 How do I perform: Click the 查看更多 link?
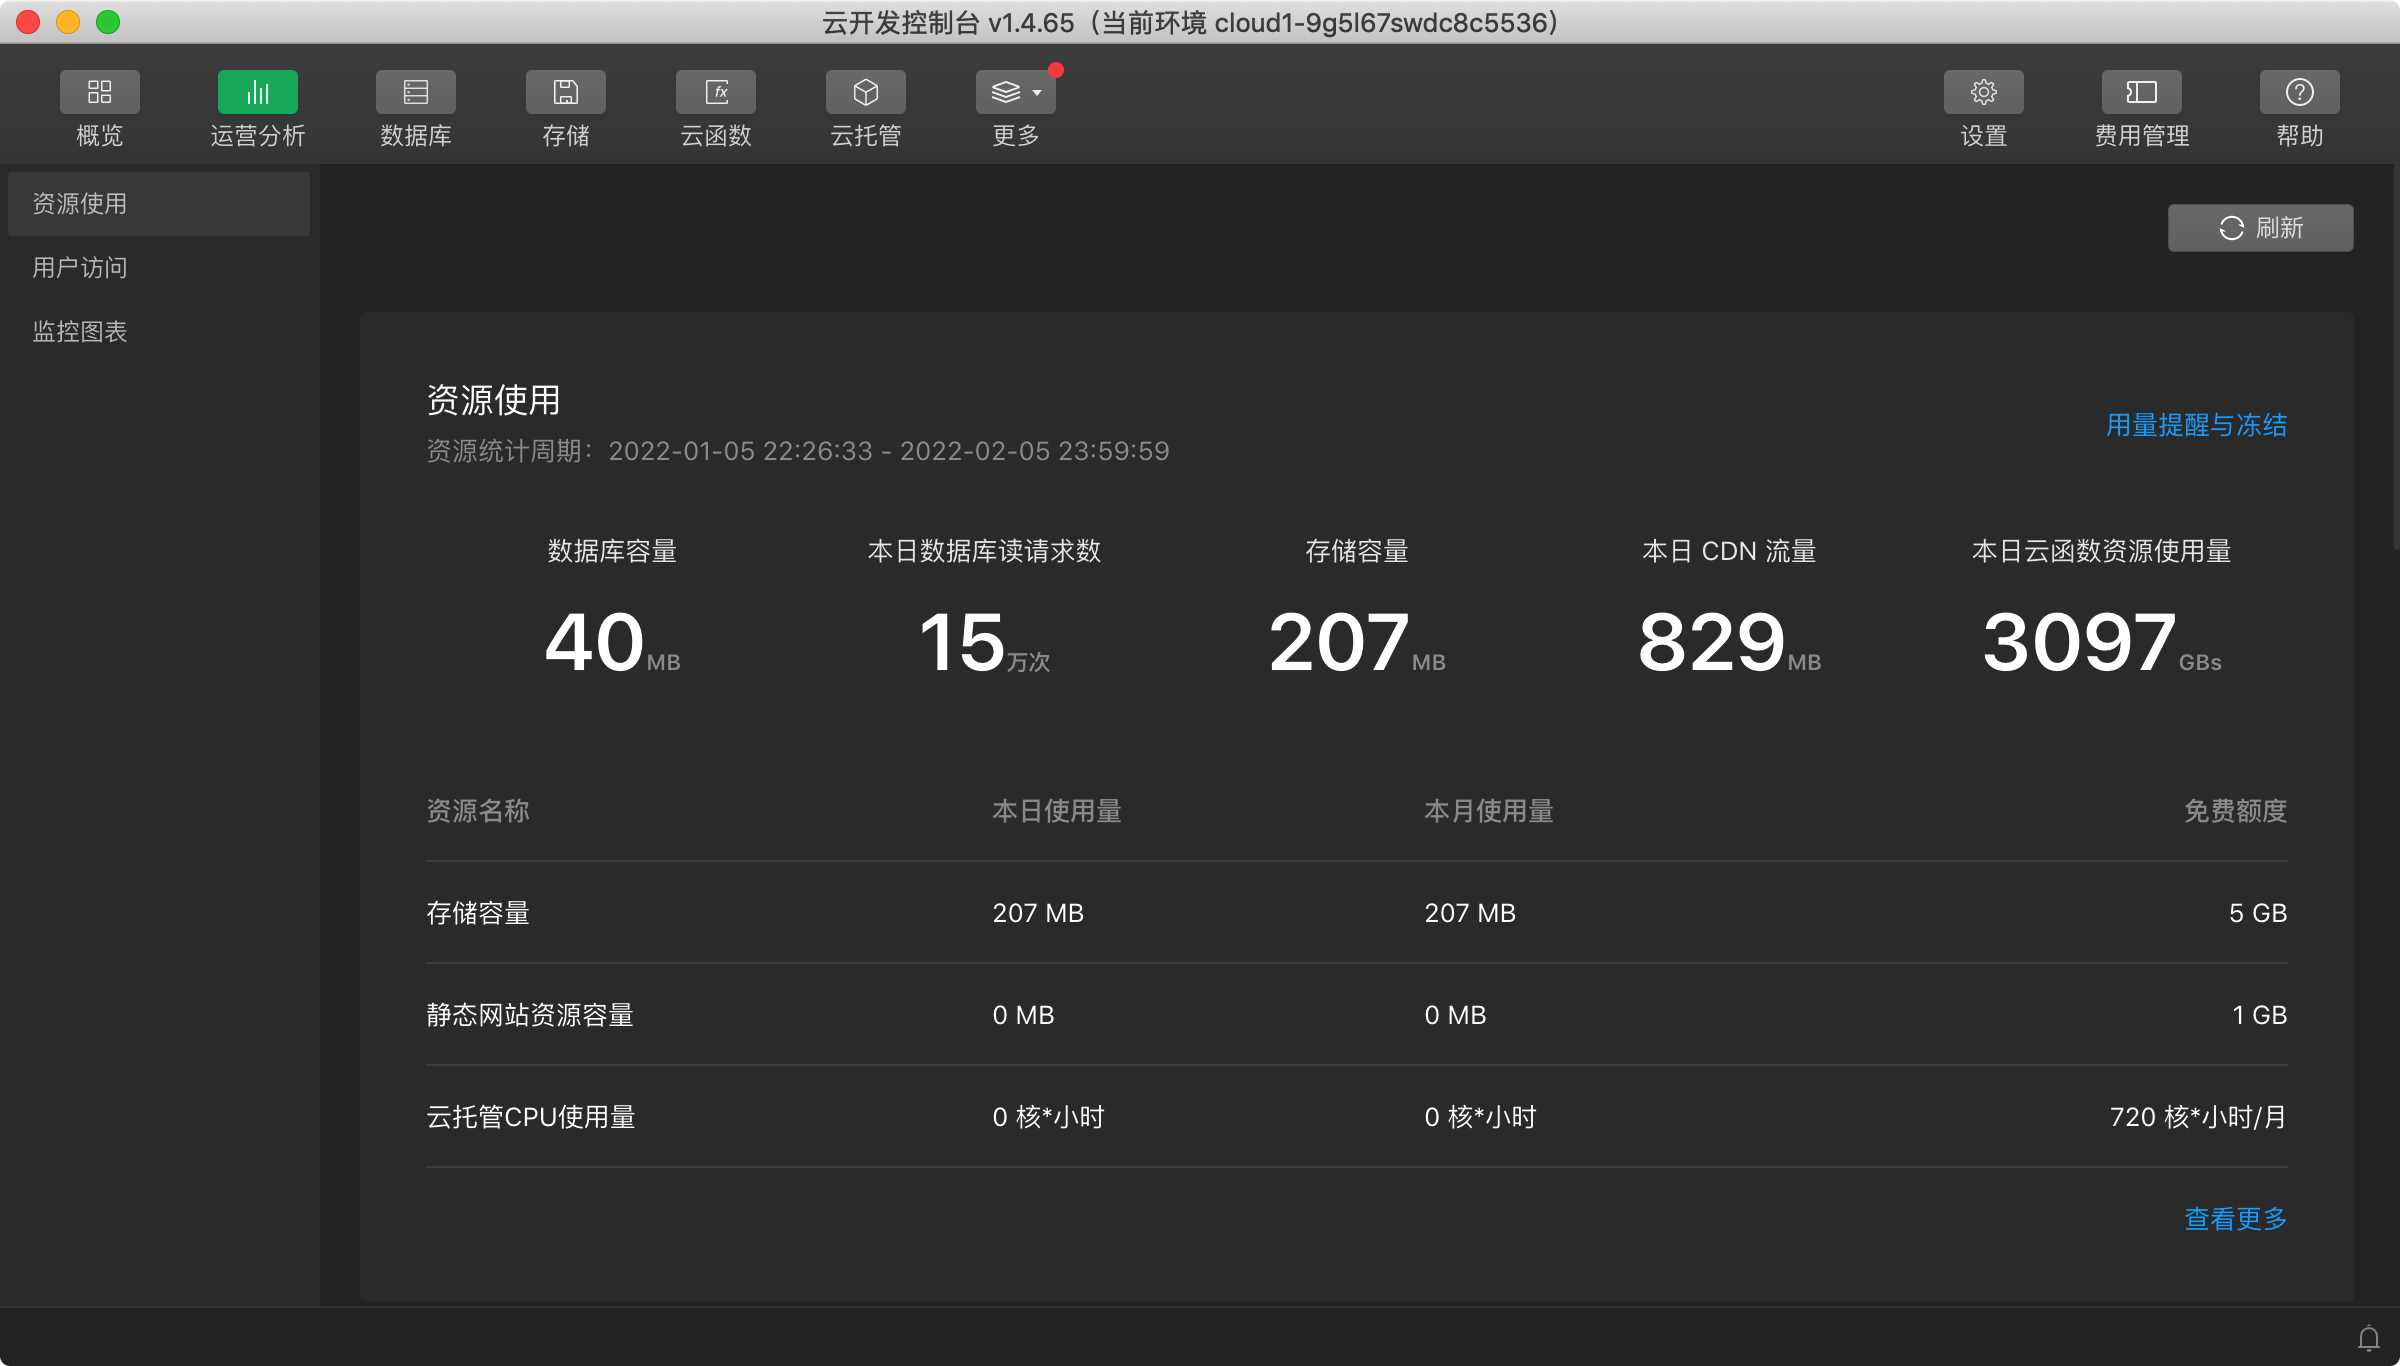pyautogui.click(x=2235, y=1219)
